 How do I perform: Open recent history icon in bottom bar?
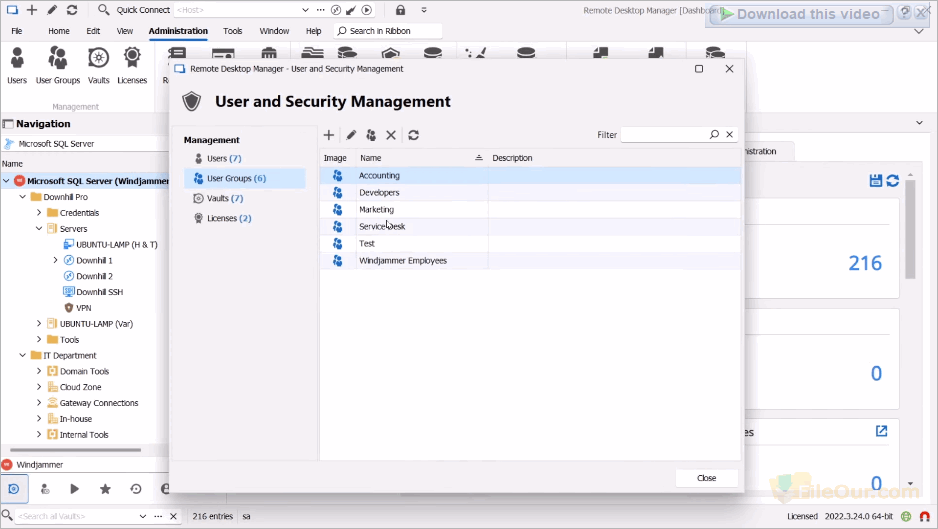point(136,489)
